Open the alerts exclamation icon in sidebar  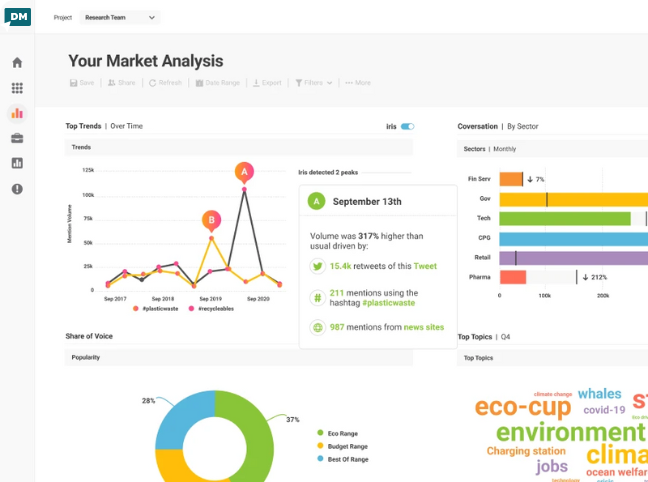pyautogui.click(x=17, y=189)
